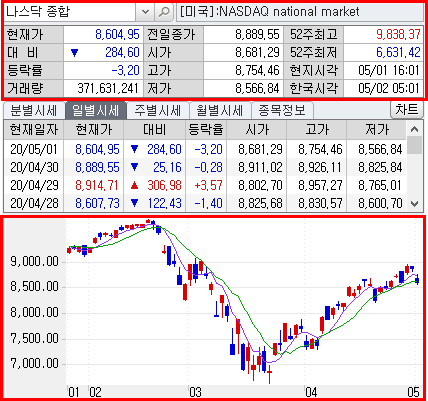428x401 pixels.
Task: Click the [미국]:NASDAQ national market field
Action: (x=300, y=12)
